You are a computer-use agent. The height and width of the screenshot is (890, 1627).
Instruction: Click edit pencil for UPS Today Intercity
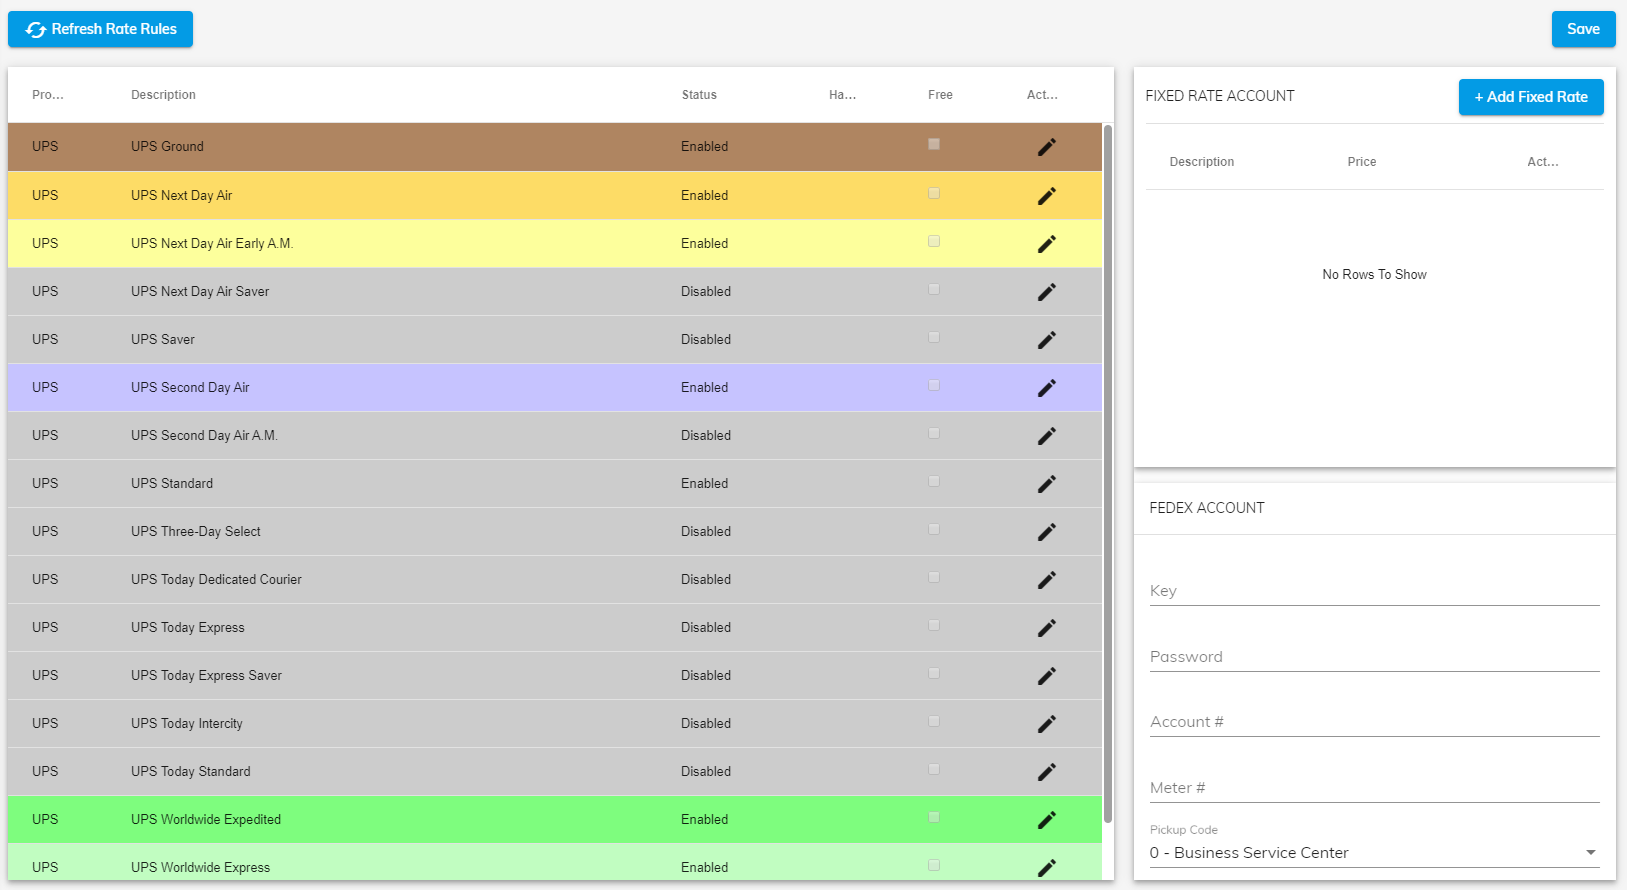click(1046, 724)
